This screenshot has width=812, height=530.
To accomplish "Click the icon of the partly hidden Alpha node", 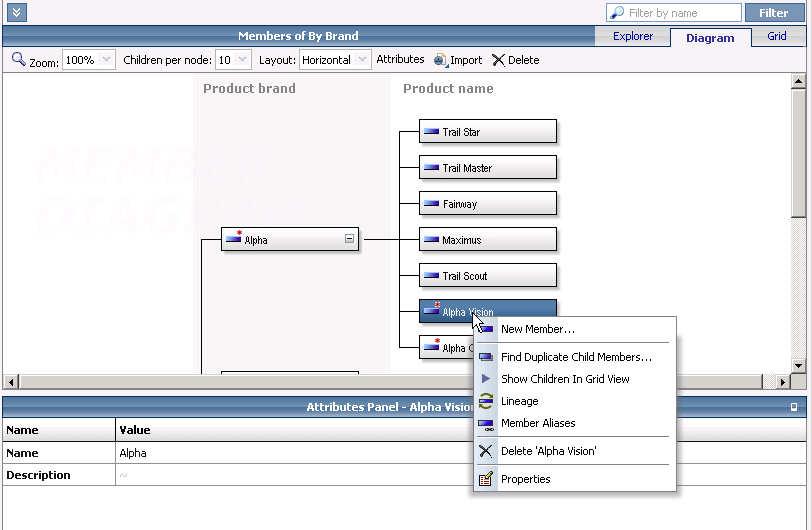I will 431,346.
